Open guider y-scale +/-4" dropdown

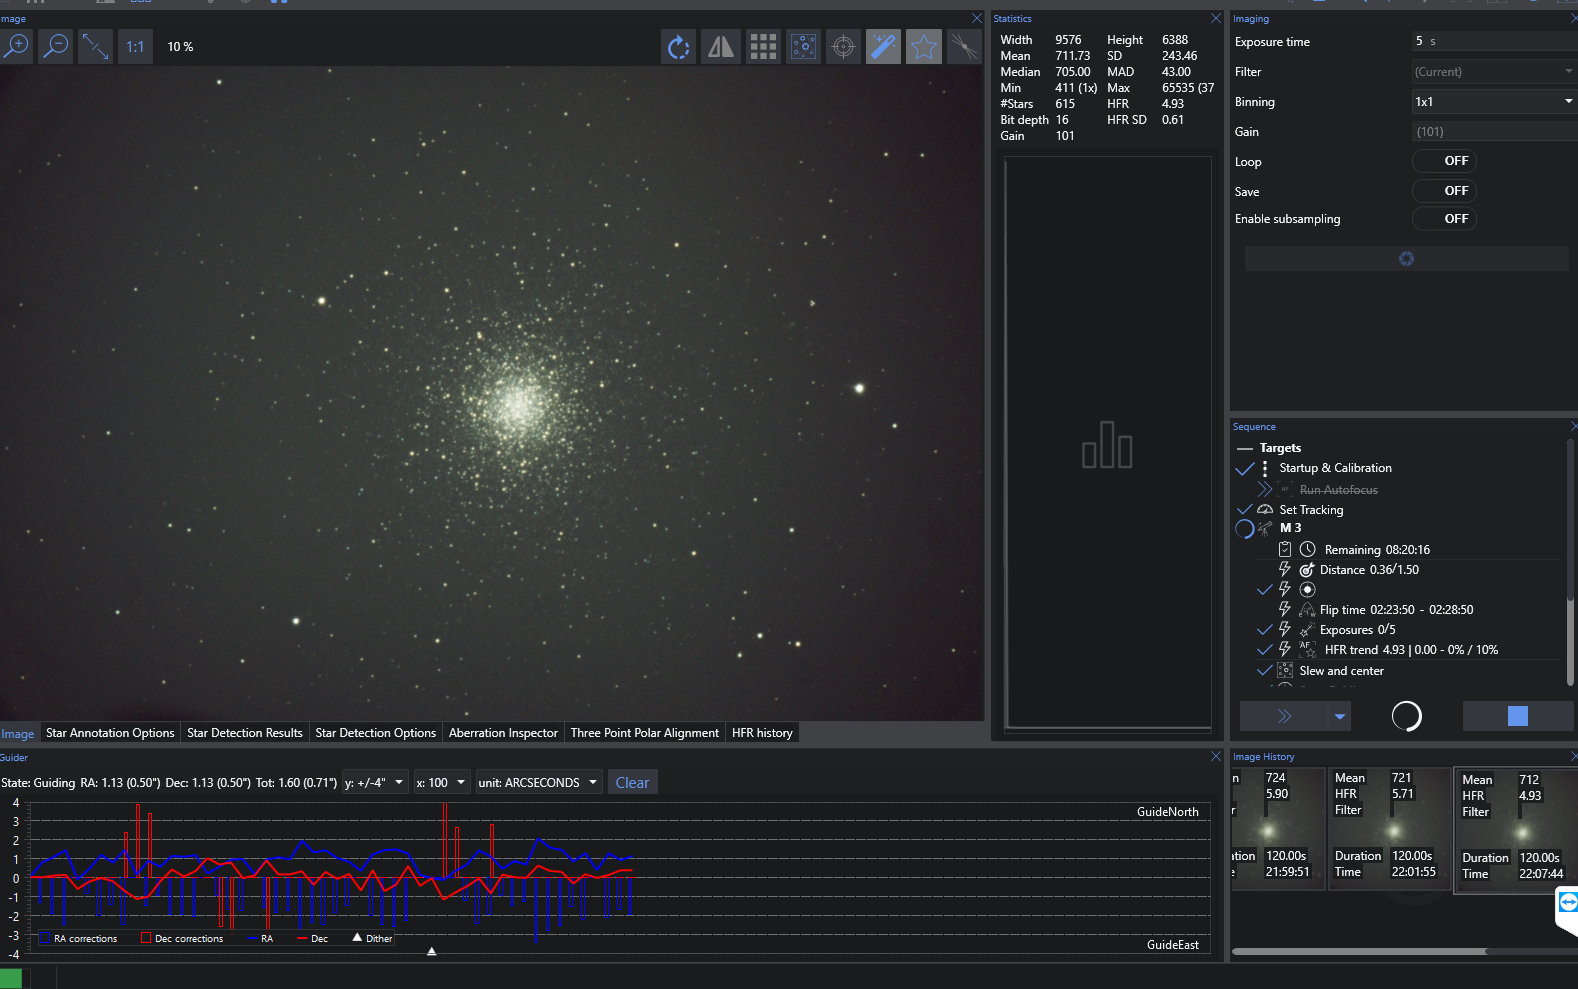[374, 783]
